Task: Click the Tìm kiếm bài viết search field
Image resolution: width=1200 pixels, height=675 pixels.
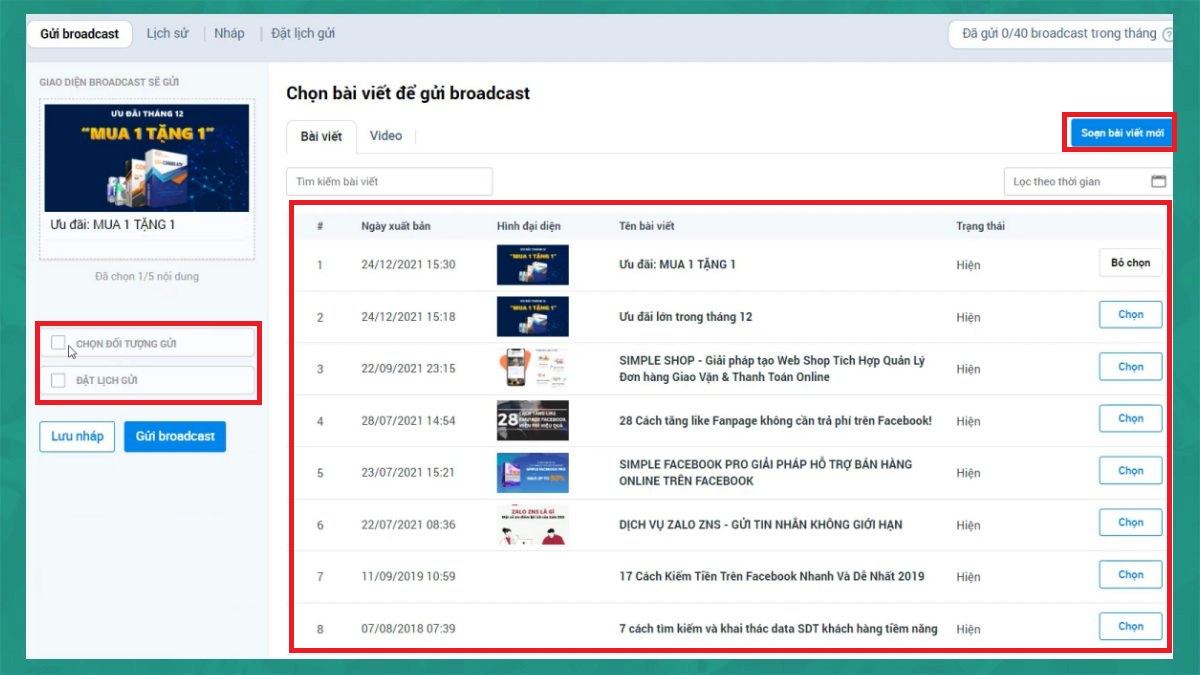Action: coord(389,182)
